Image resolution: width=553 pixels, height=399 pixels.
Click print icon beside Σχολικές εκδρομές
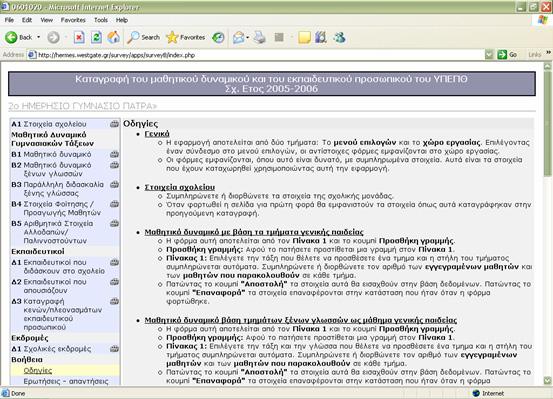[x=114, y=349]
